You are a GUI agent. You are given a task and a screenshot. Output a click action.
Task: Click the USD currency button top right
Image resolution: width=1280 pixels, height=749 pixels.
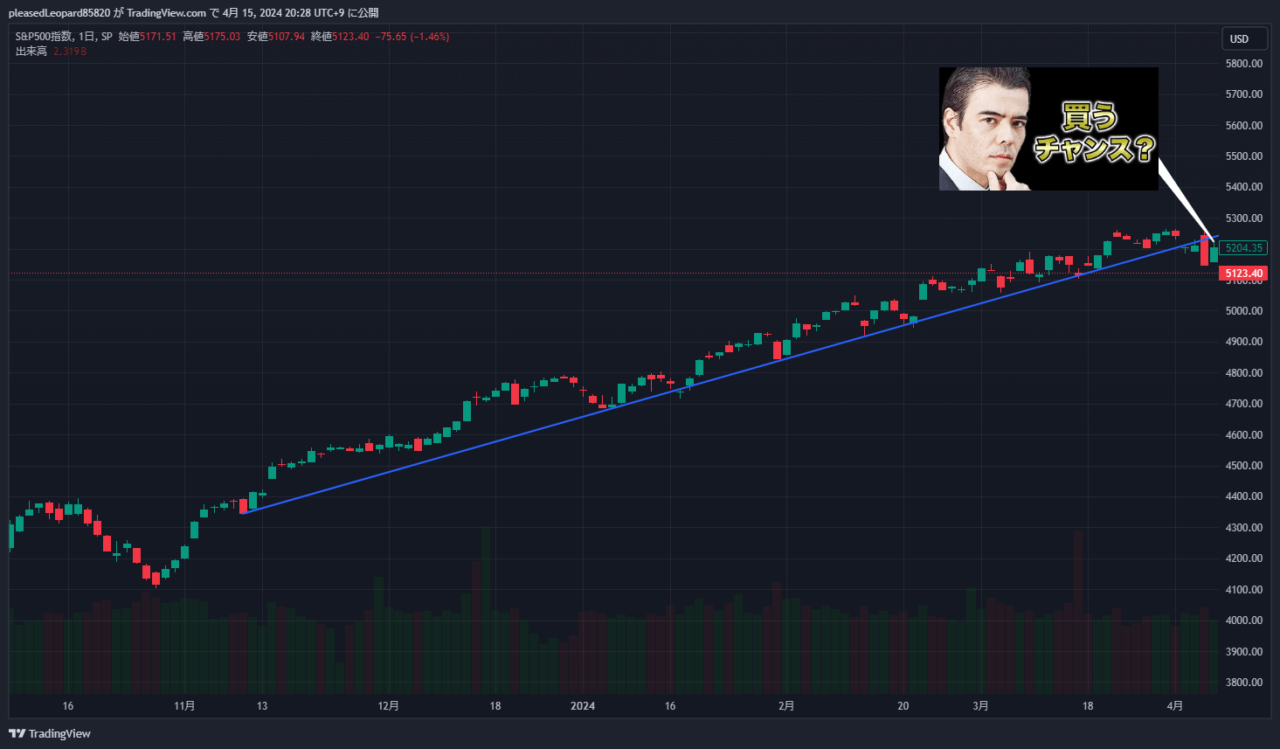(1243, 38)
